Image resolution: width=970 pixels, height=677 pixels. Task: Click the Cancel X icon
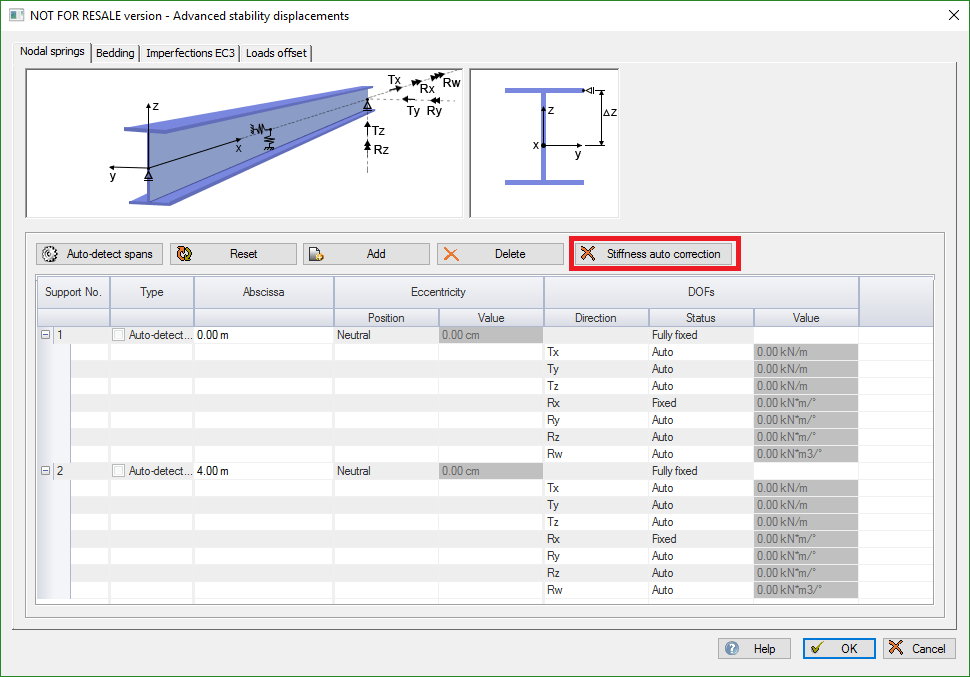[x=896, y=648]
